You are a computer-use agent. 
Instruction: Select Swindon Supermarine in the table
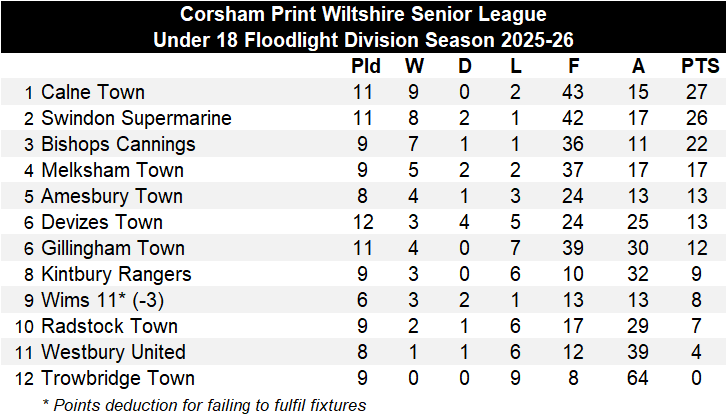[136, 118]
